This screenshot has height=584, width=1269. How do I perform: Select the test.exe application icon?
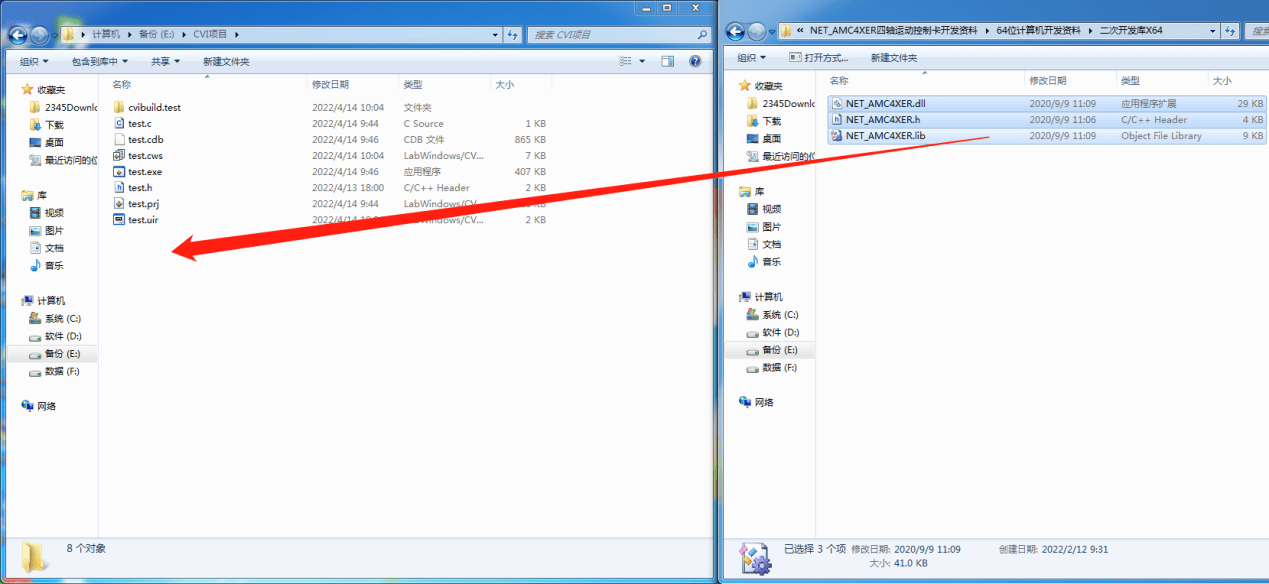(119, 171)
